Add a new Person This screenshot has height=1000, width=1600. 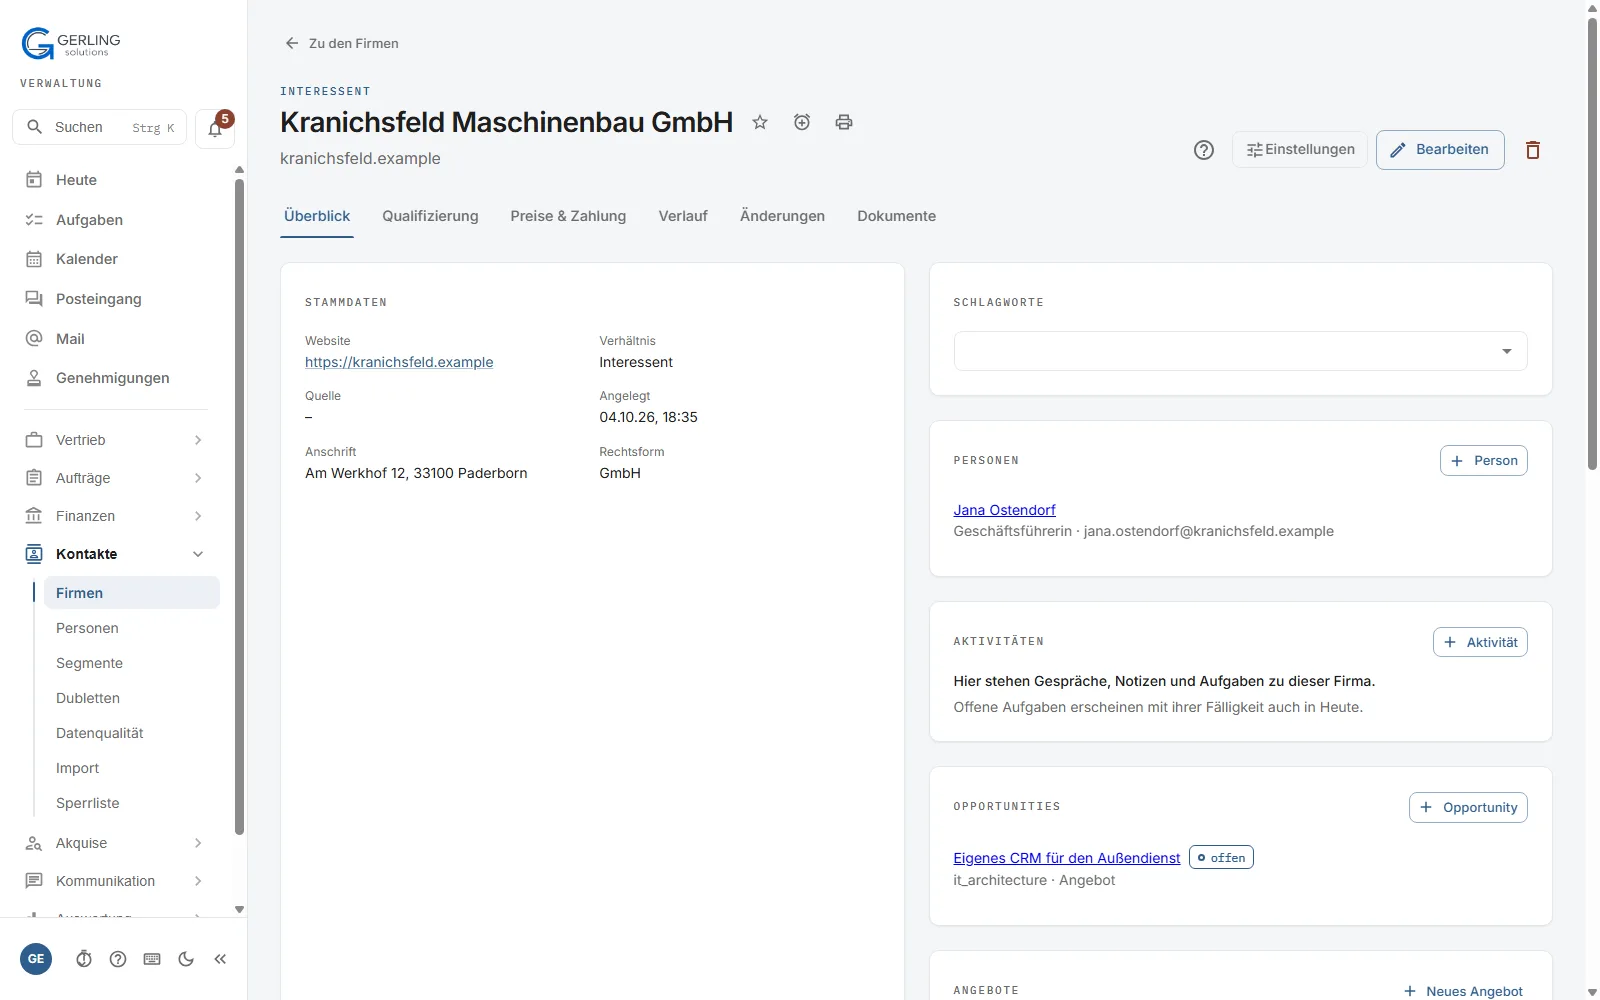tap(1483, 461)
